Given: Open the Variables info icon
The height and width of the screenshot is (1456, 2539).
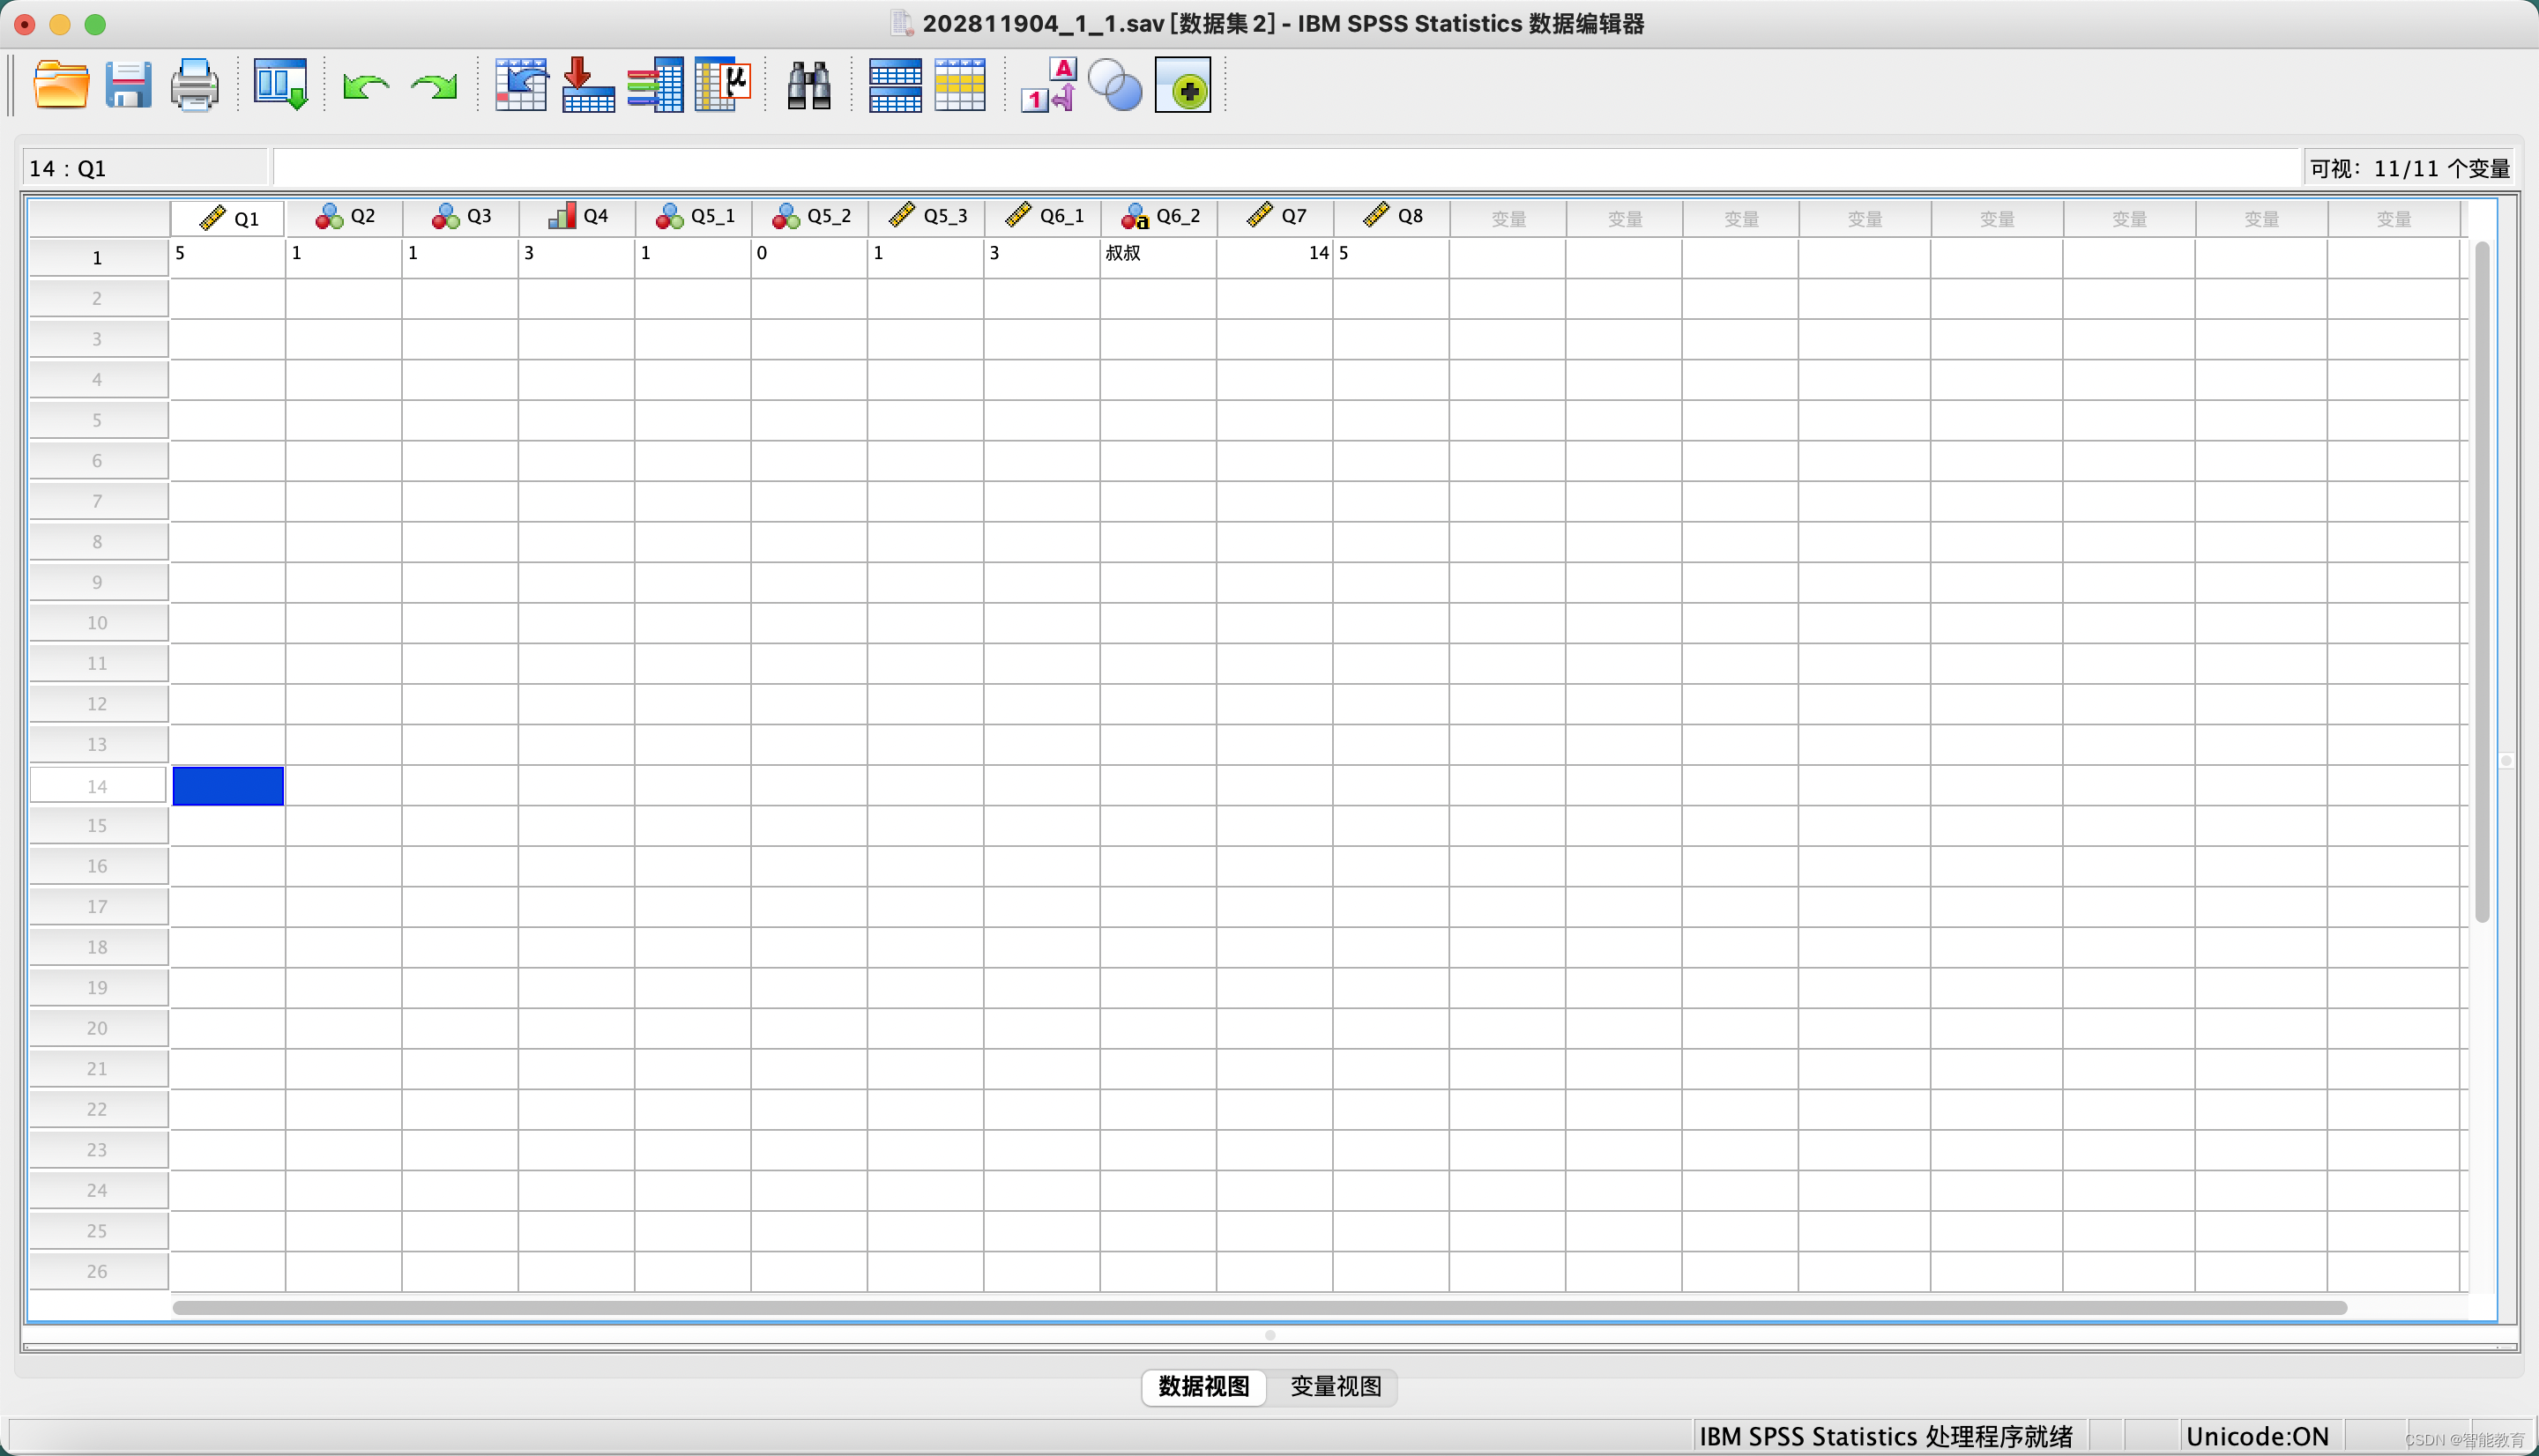Looking at the screenshot, I should pos(655,85).
